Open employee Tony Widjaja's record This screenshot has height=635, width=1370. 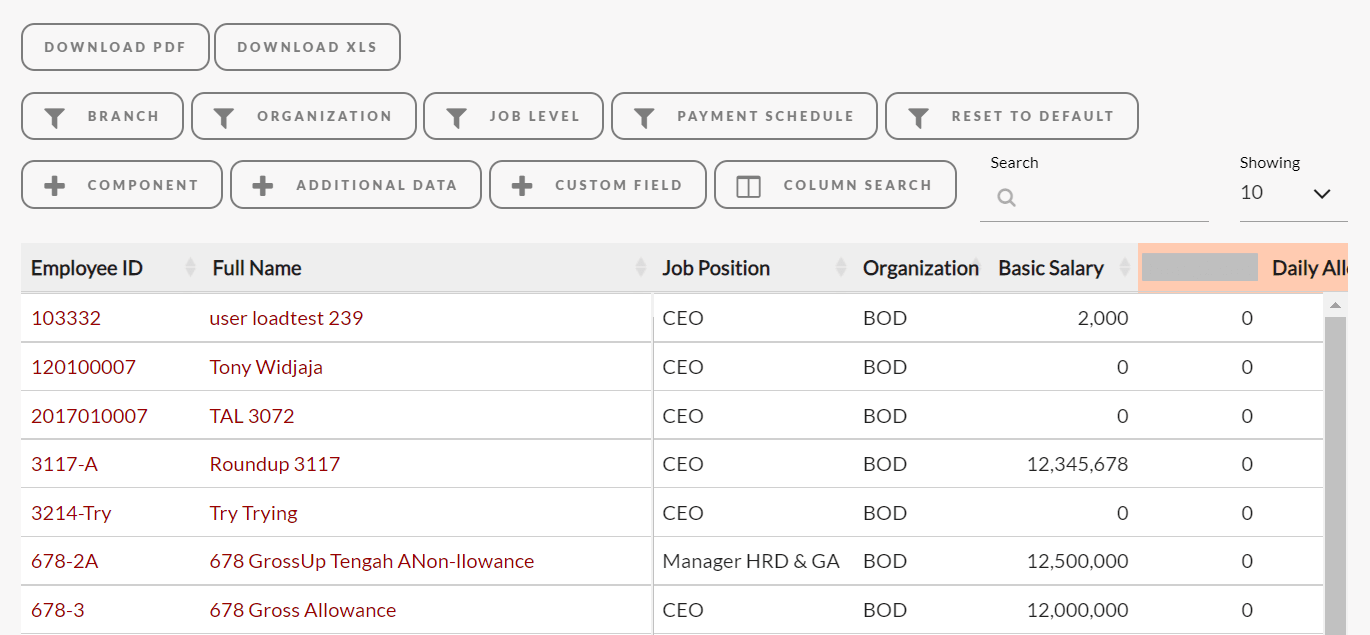pos(266,367)
